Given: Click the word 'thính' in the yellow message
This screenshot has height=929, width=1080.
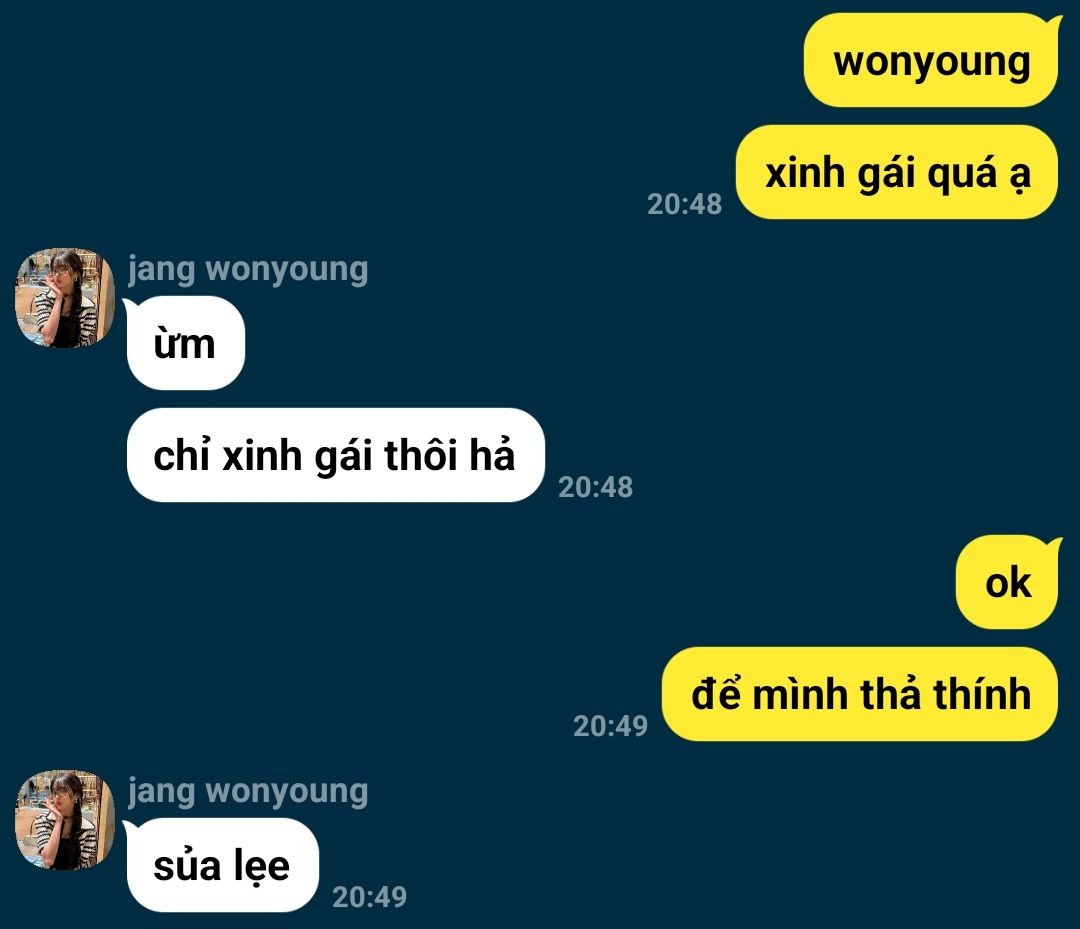Looking at the screenshot, I should point(982,693).
